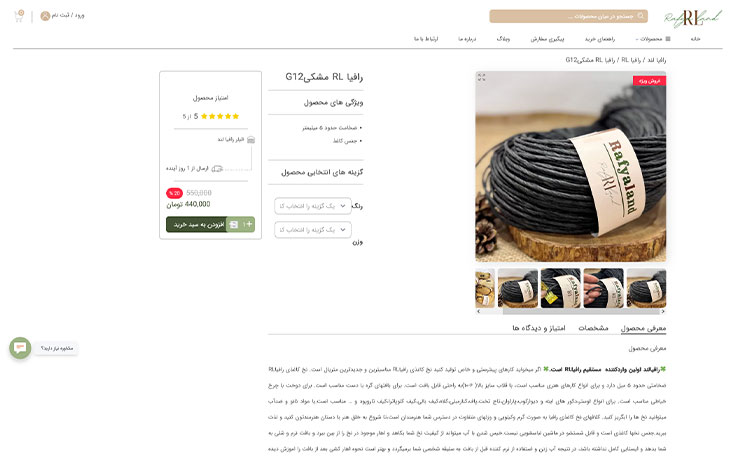
Task: Open the shopping cart icon
Action: point(19,16)
